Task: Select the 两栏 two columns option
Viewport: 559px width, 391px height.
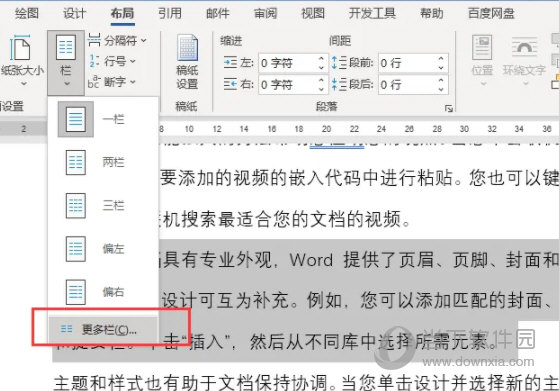Action: coord(103,163)
